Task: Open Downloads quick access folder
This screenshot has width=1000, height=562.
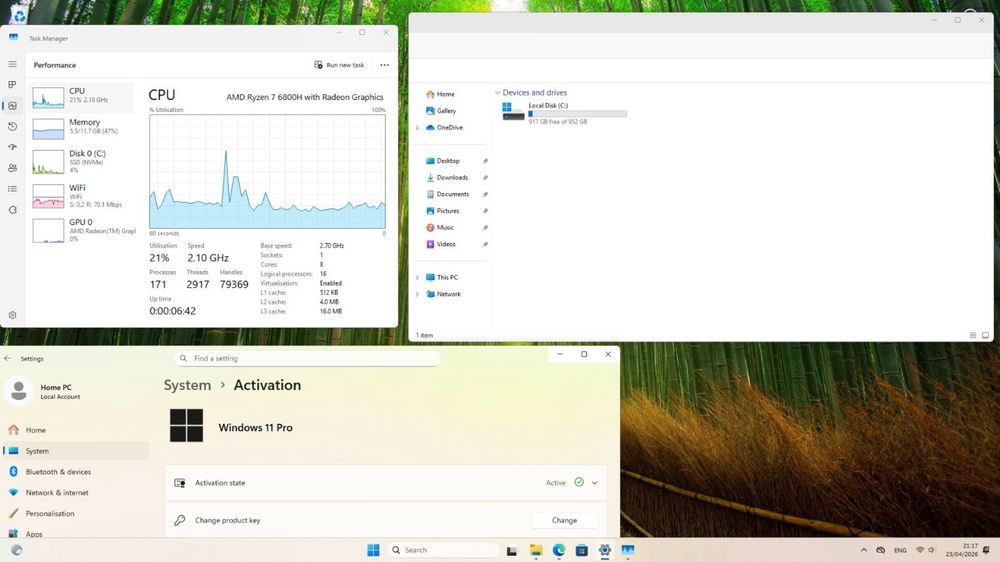Action: click(447, 177)
